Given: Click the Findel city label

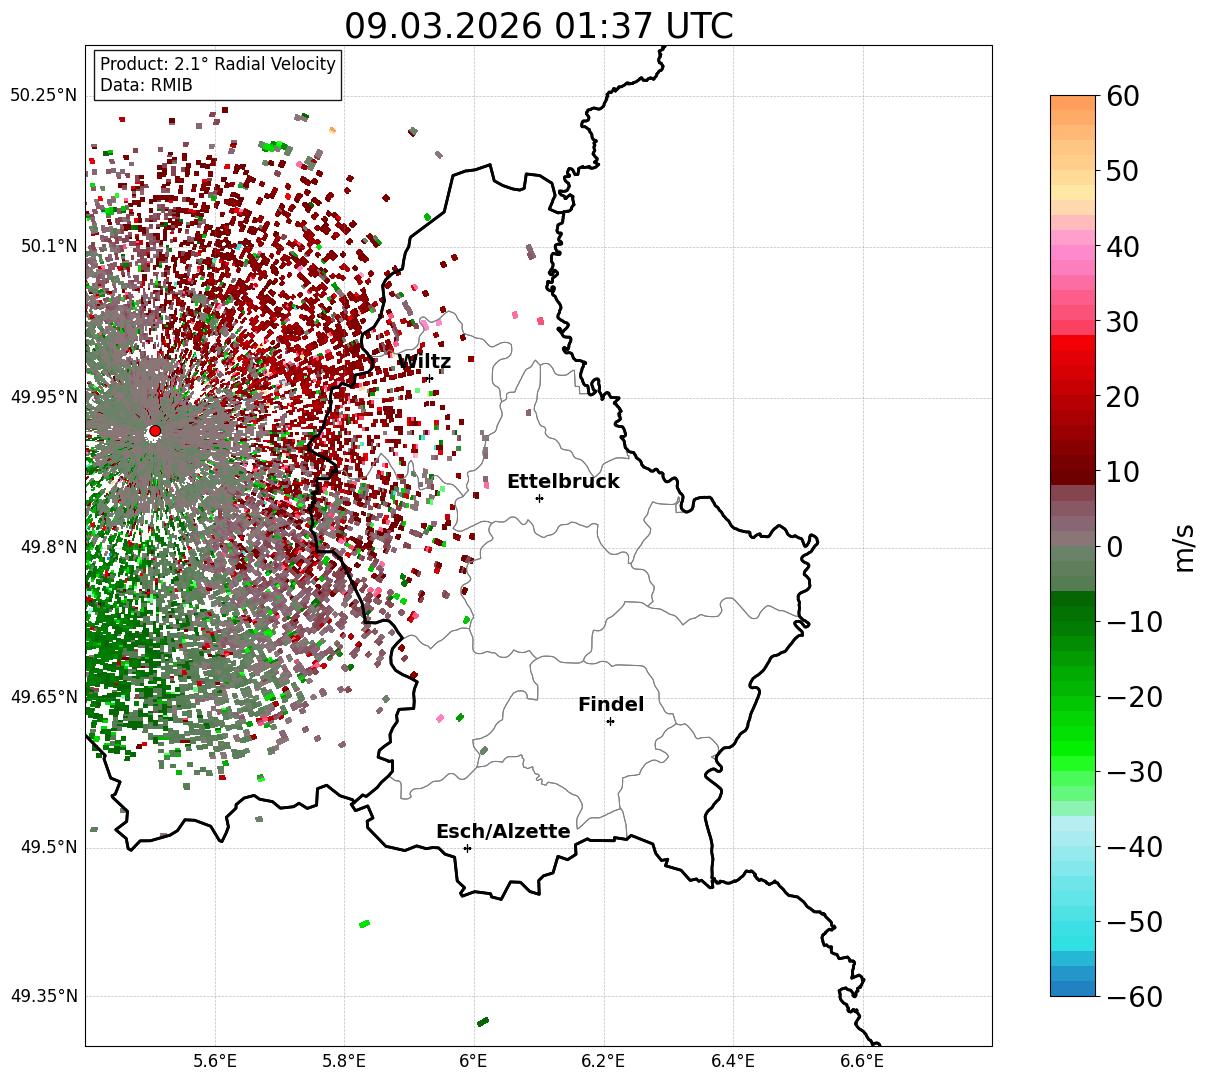Looking at the screenshot, I should coord(611,704).
